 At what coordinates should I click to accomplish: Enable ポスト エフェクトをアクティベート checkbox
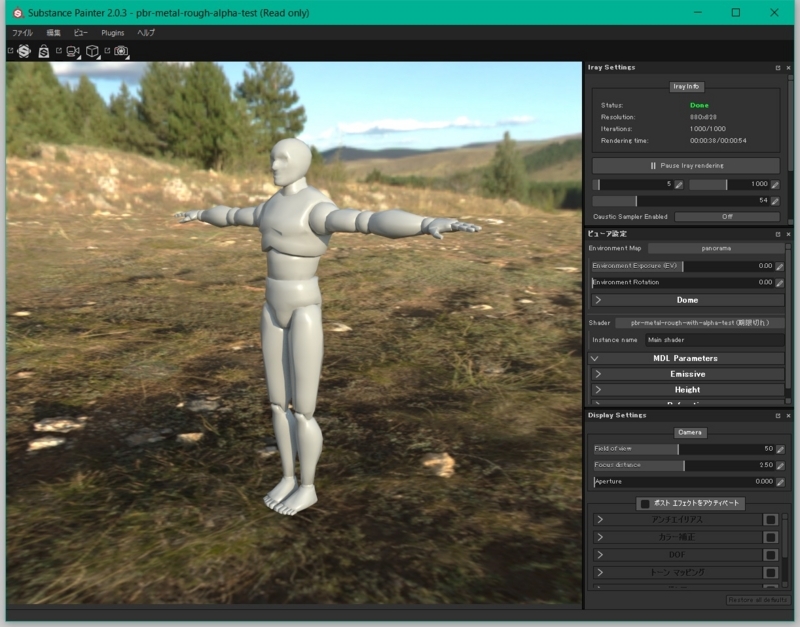click(x=645, y=504)
